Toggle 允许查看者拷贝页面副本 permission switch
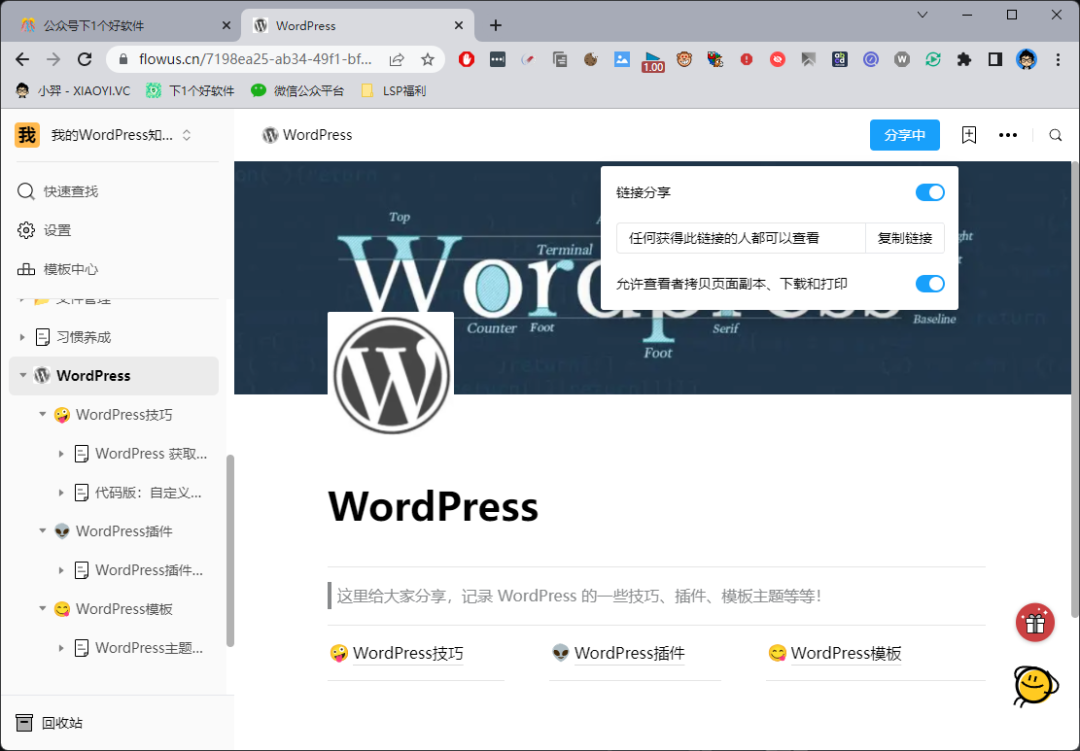The height and width of the screenshot is (751, 1080). (x=929, y=284)
